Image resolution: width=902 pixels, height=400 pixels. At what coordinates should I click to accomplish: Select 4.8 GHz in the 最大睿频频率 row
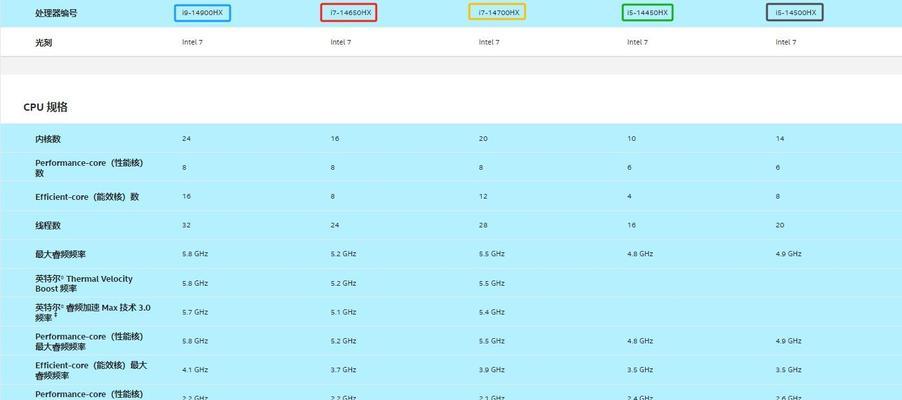(640, 254)
